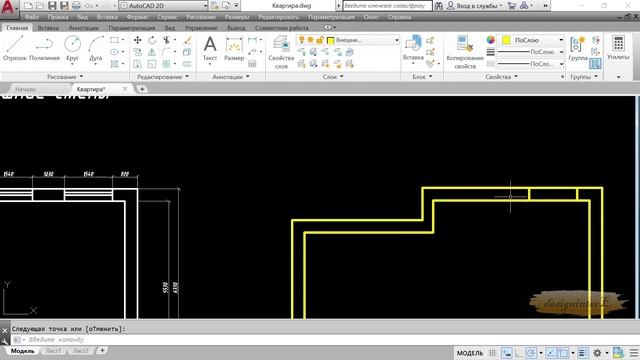This screenshot has height=360, width=640.
Task: Toggle the grid display in status bar
Action: click(x=493, y=353)
